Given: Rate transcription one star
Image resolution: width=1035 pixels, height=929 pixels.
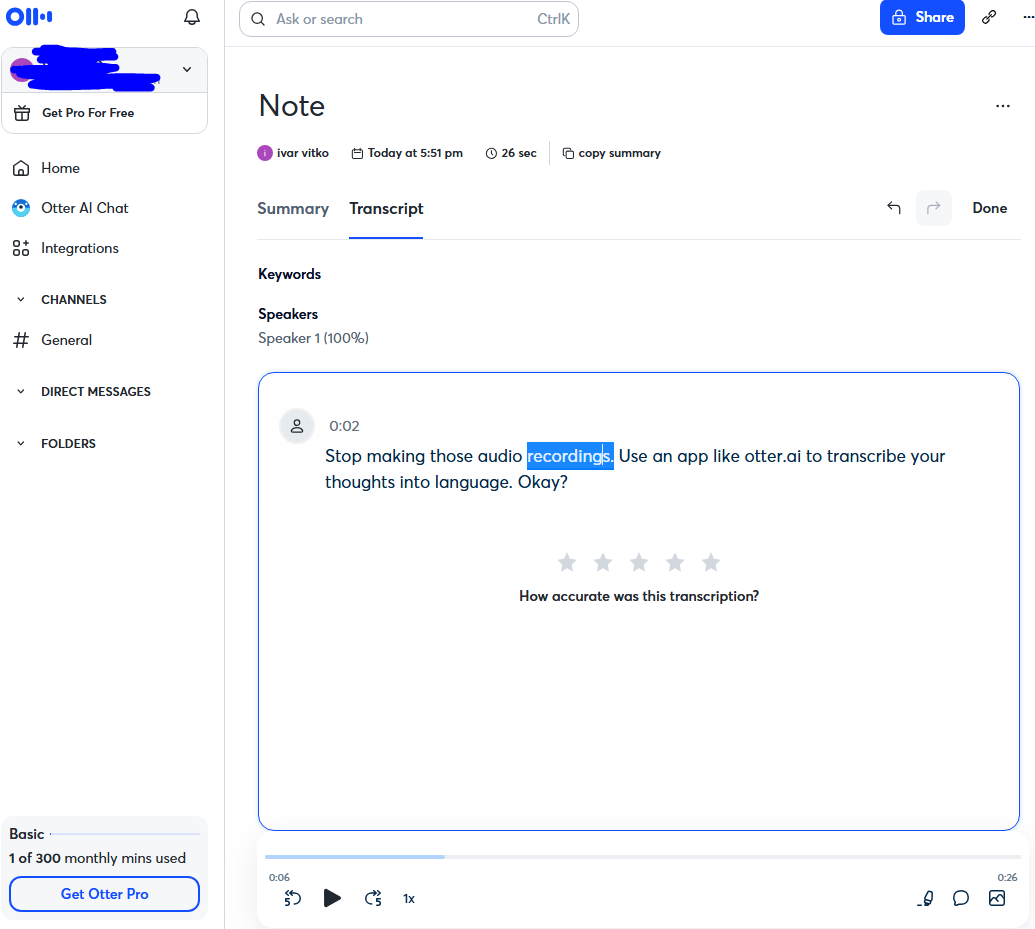Looking at the screenshot, I should pyautogui.click(x=567, y=563).
